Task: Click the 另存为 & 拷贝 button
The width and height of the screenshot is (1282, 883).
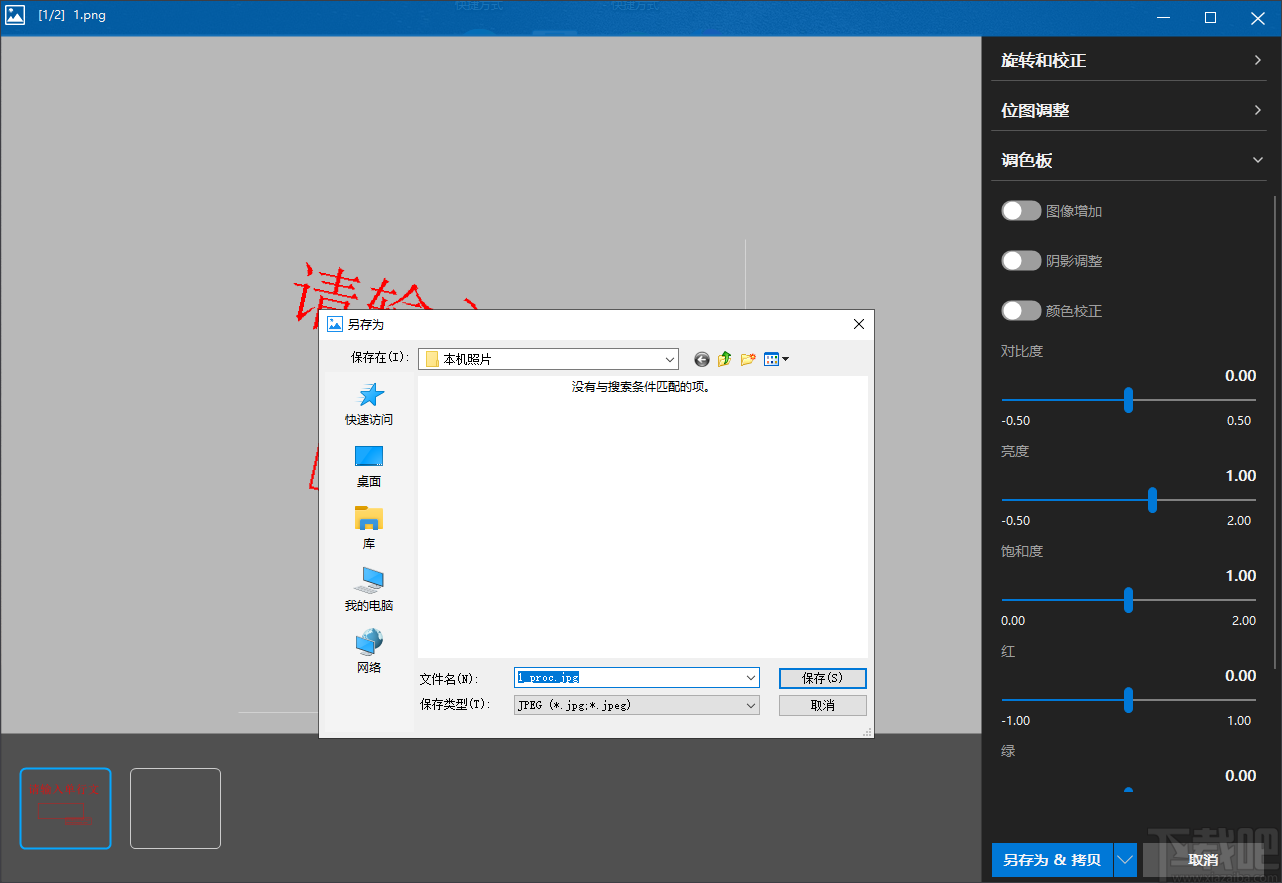Action: click(x=1052, y=859)
